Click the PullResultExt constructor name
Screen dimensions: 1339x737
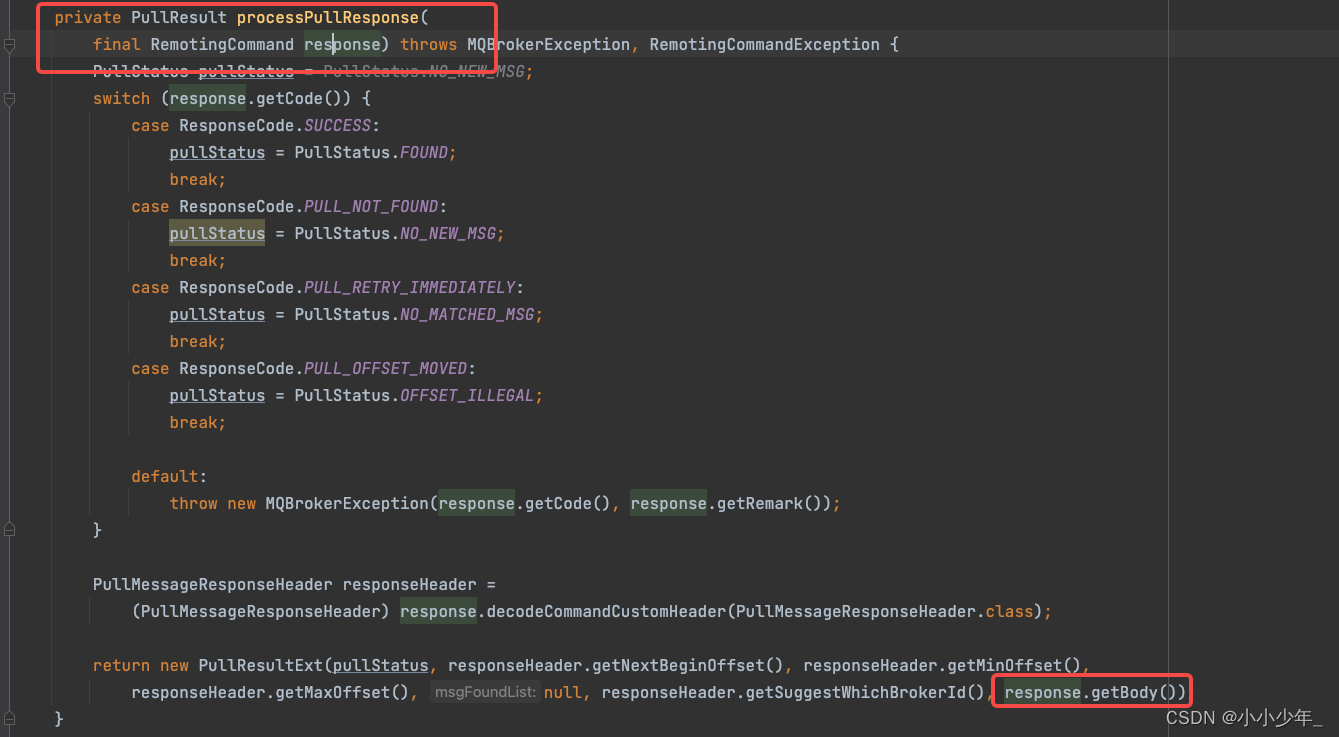click(x=261, y=666)
